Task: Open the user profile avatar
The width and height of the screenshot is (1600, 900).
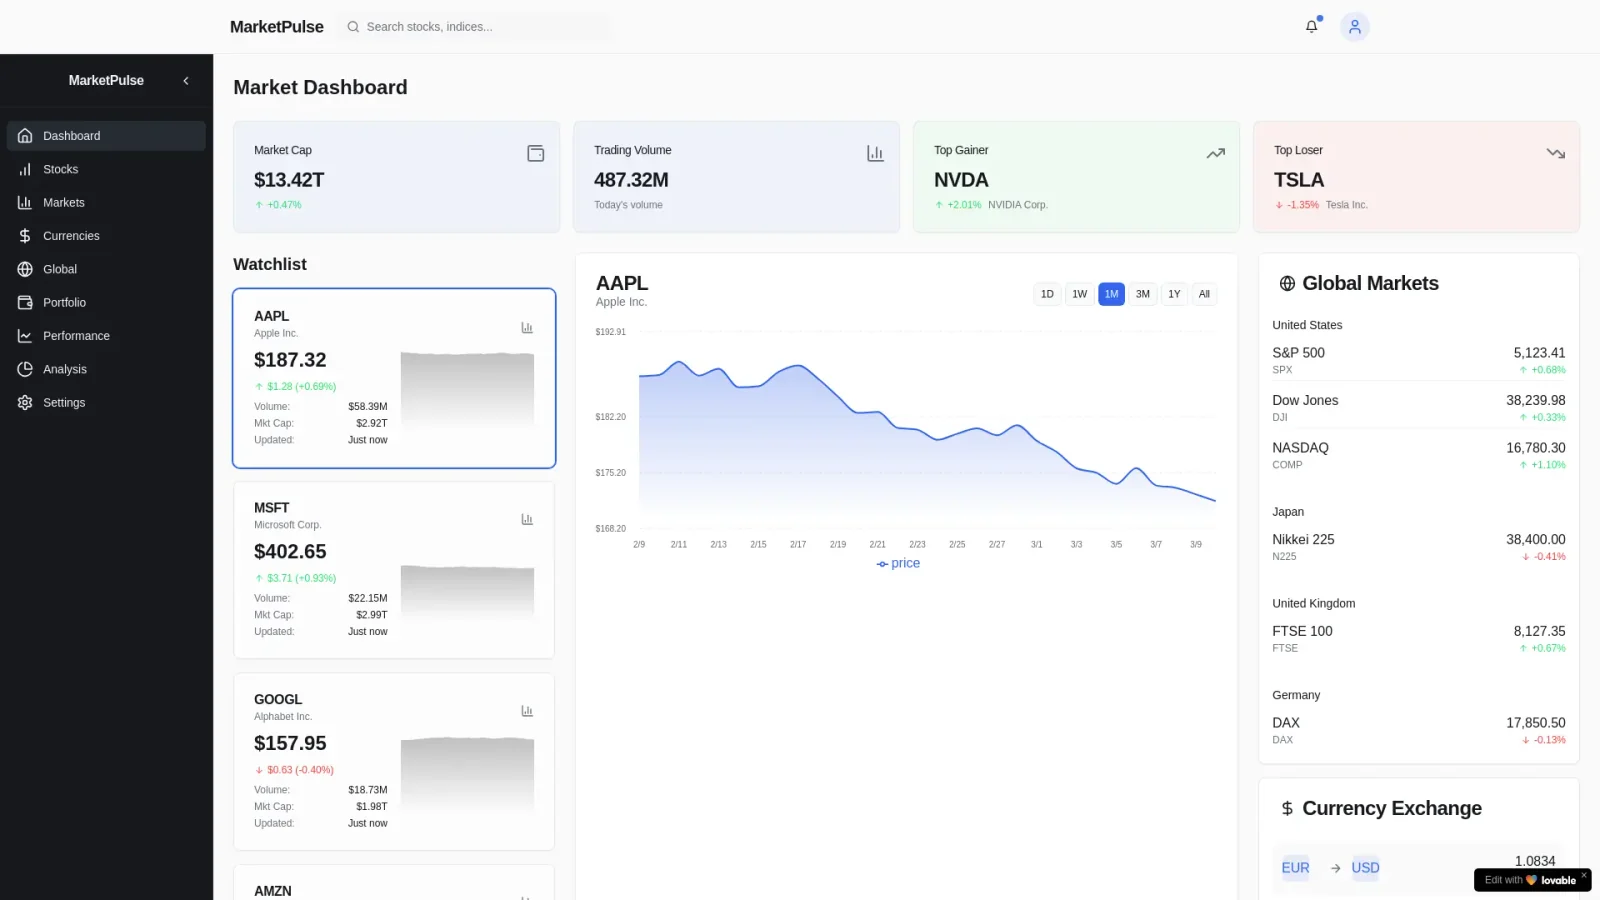Action: tap(1354, 27)
